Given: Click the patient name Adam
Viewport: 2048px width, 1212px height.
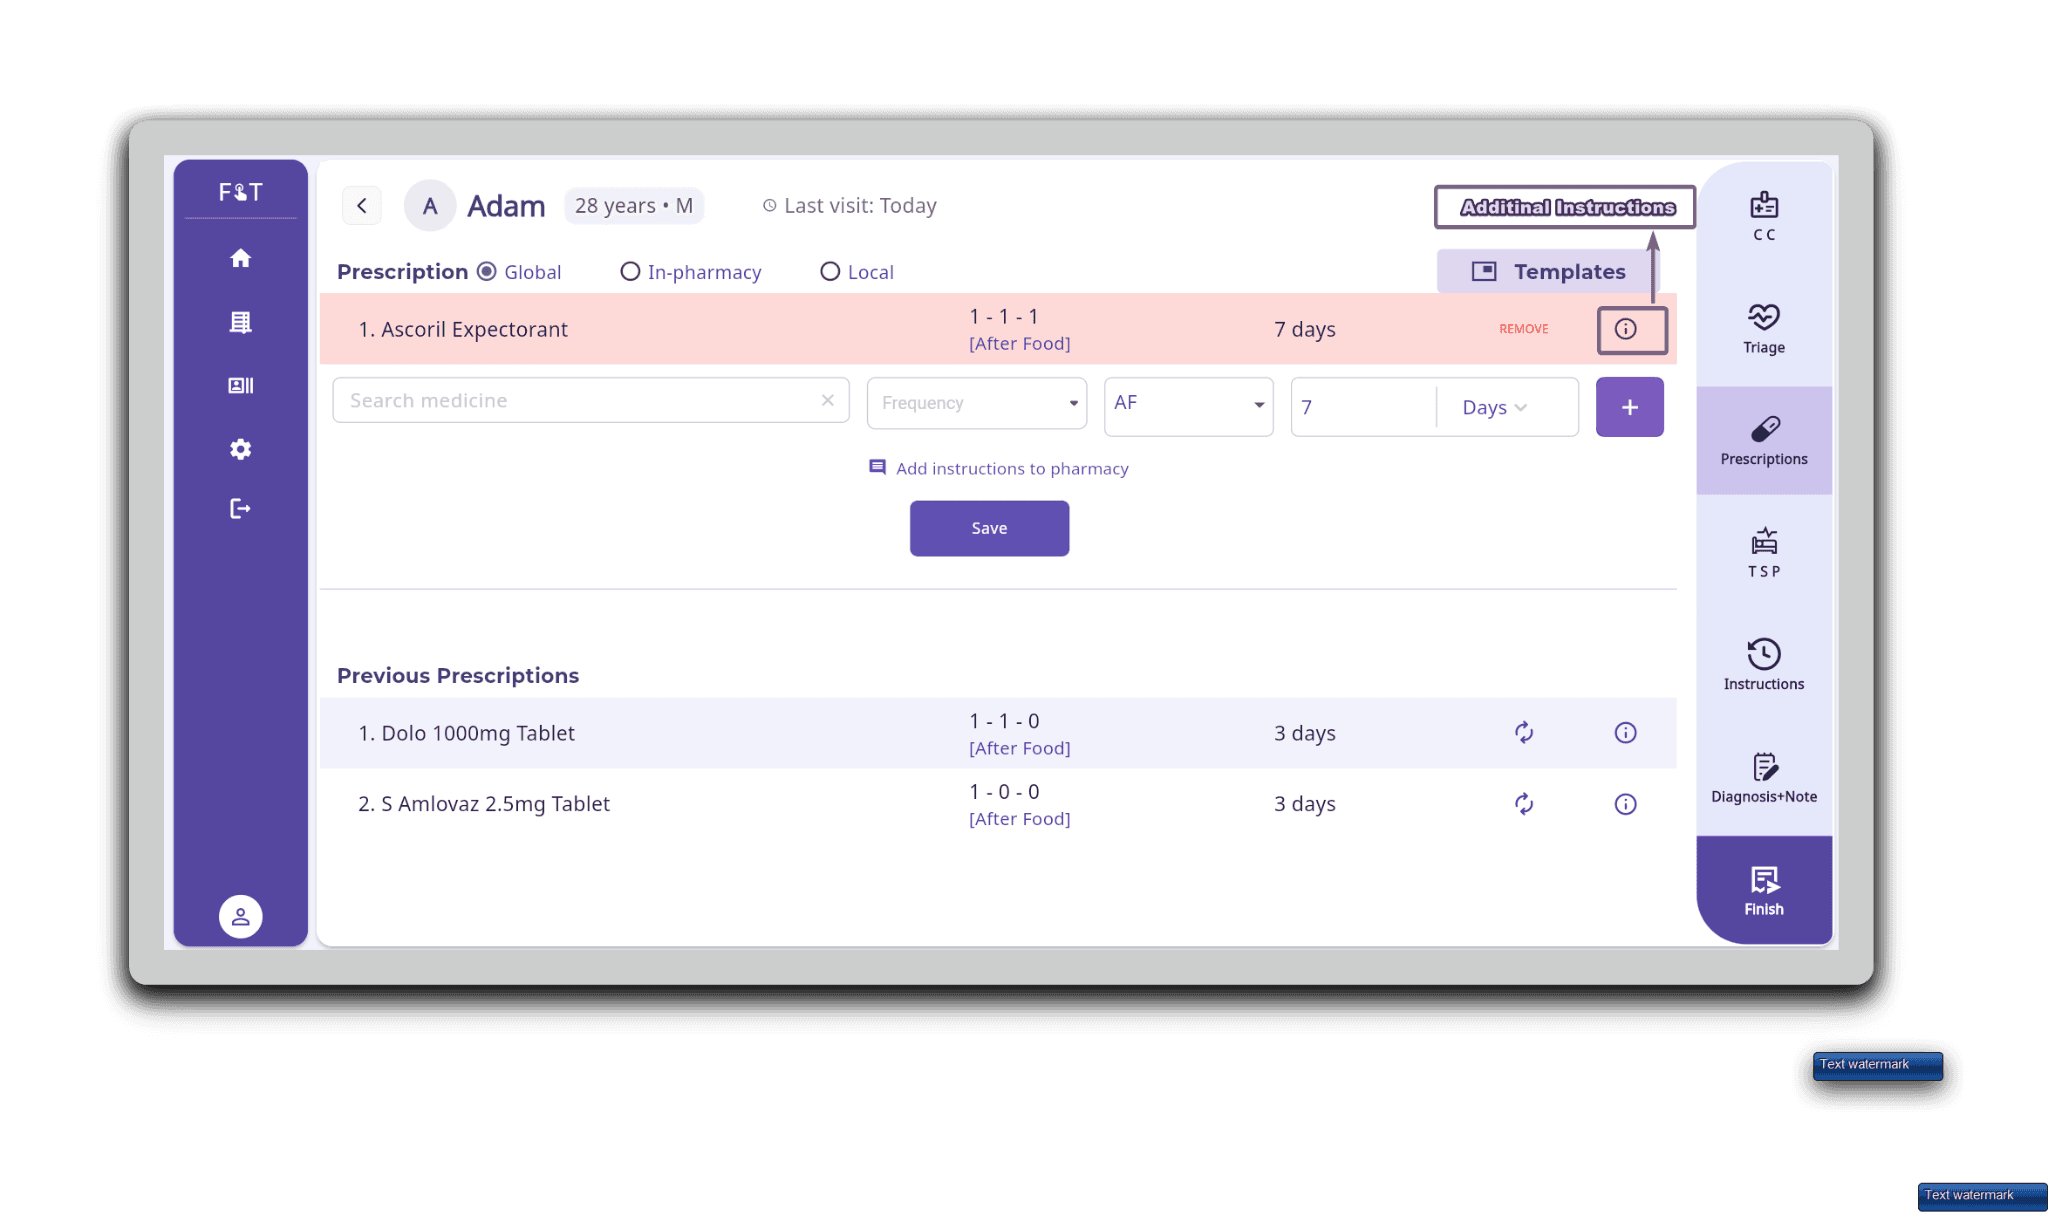Looking at the screenshot, I should click(506, 206).
